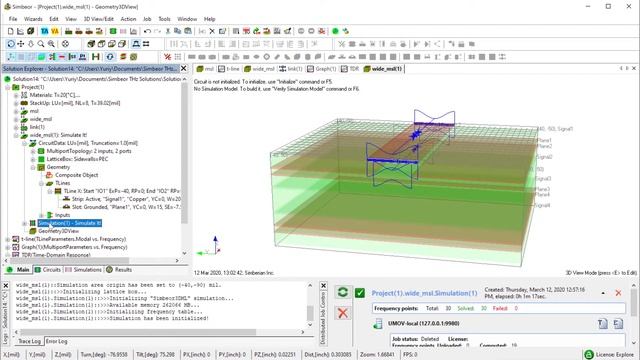The height and width of the screenshot is (360, 640).
Task: Click the New document icon
Action: click(11, 31)
